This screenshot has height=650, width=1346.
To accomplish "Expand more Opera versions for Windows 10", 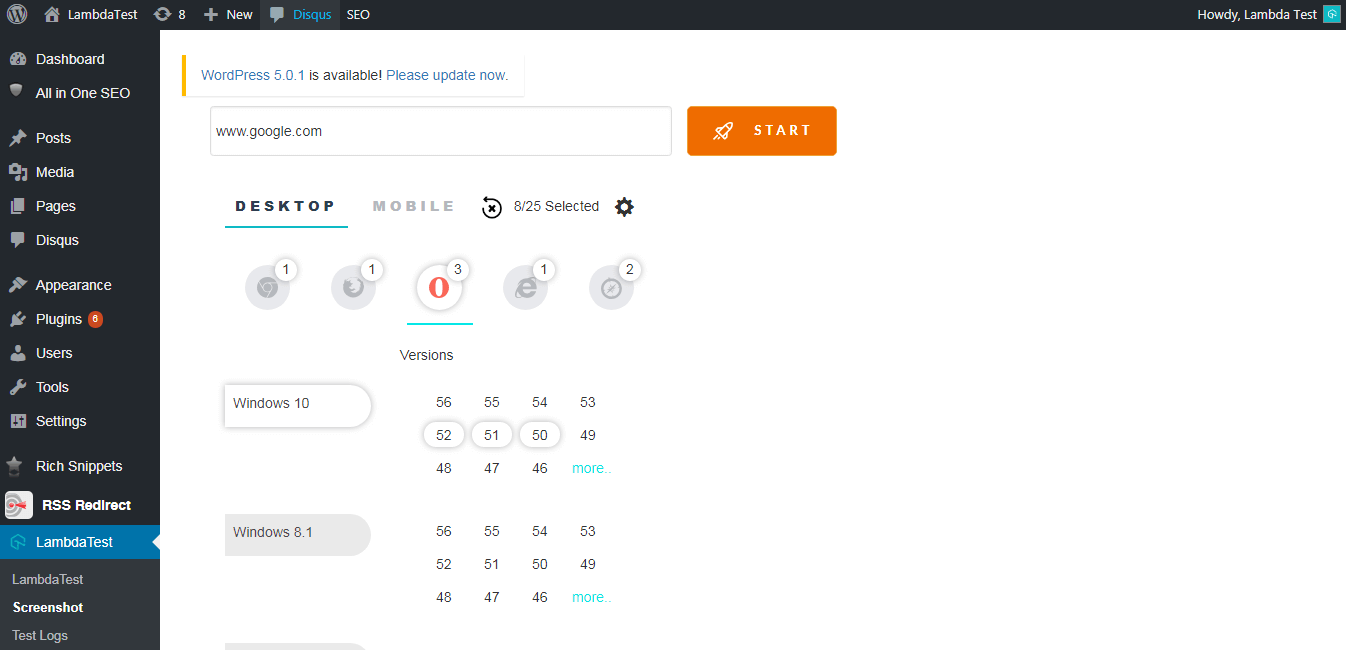I will (x=591, y=467).
